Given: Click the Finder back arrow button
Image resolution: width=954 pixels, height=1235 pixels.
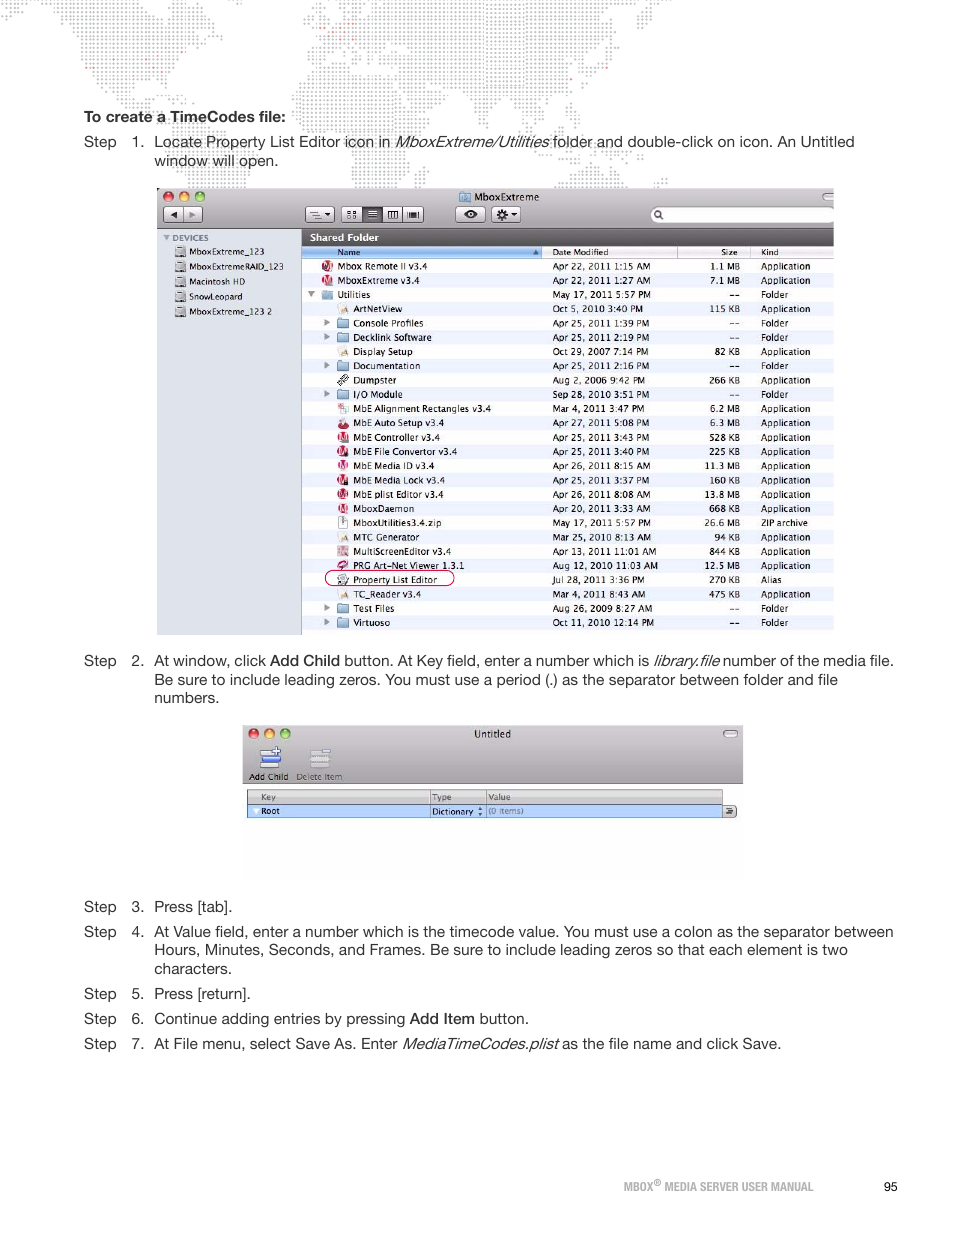Looking at the screenshot, I should pyautogui.click(x=173, y=215).
